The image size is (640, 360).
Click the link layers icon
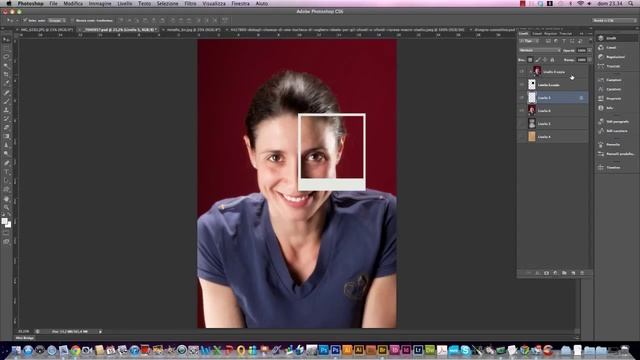(x=528, y=273)
